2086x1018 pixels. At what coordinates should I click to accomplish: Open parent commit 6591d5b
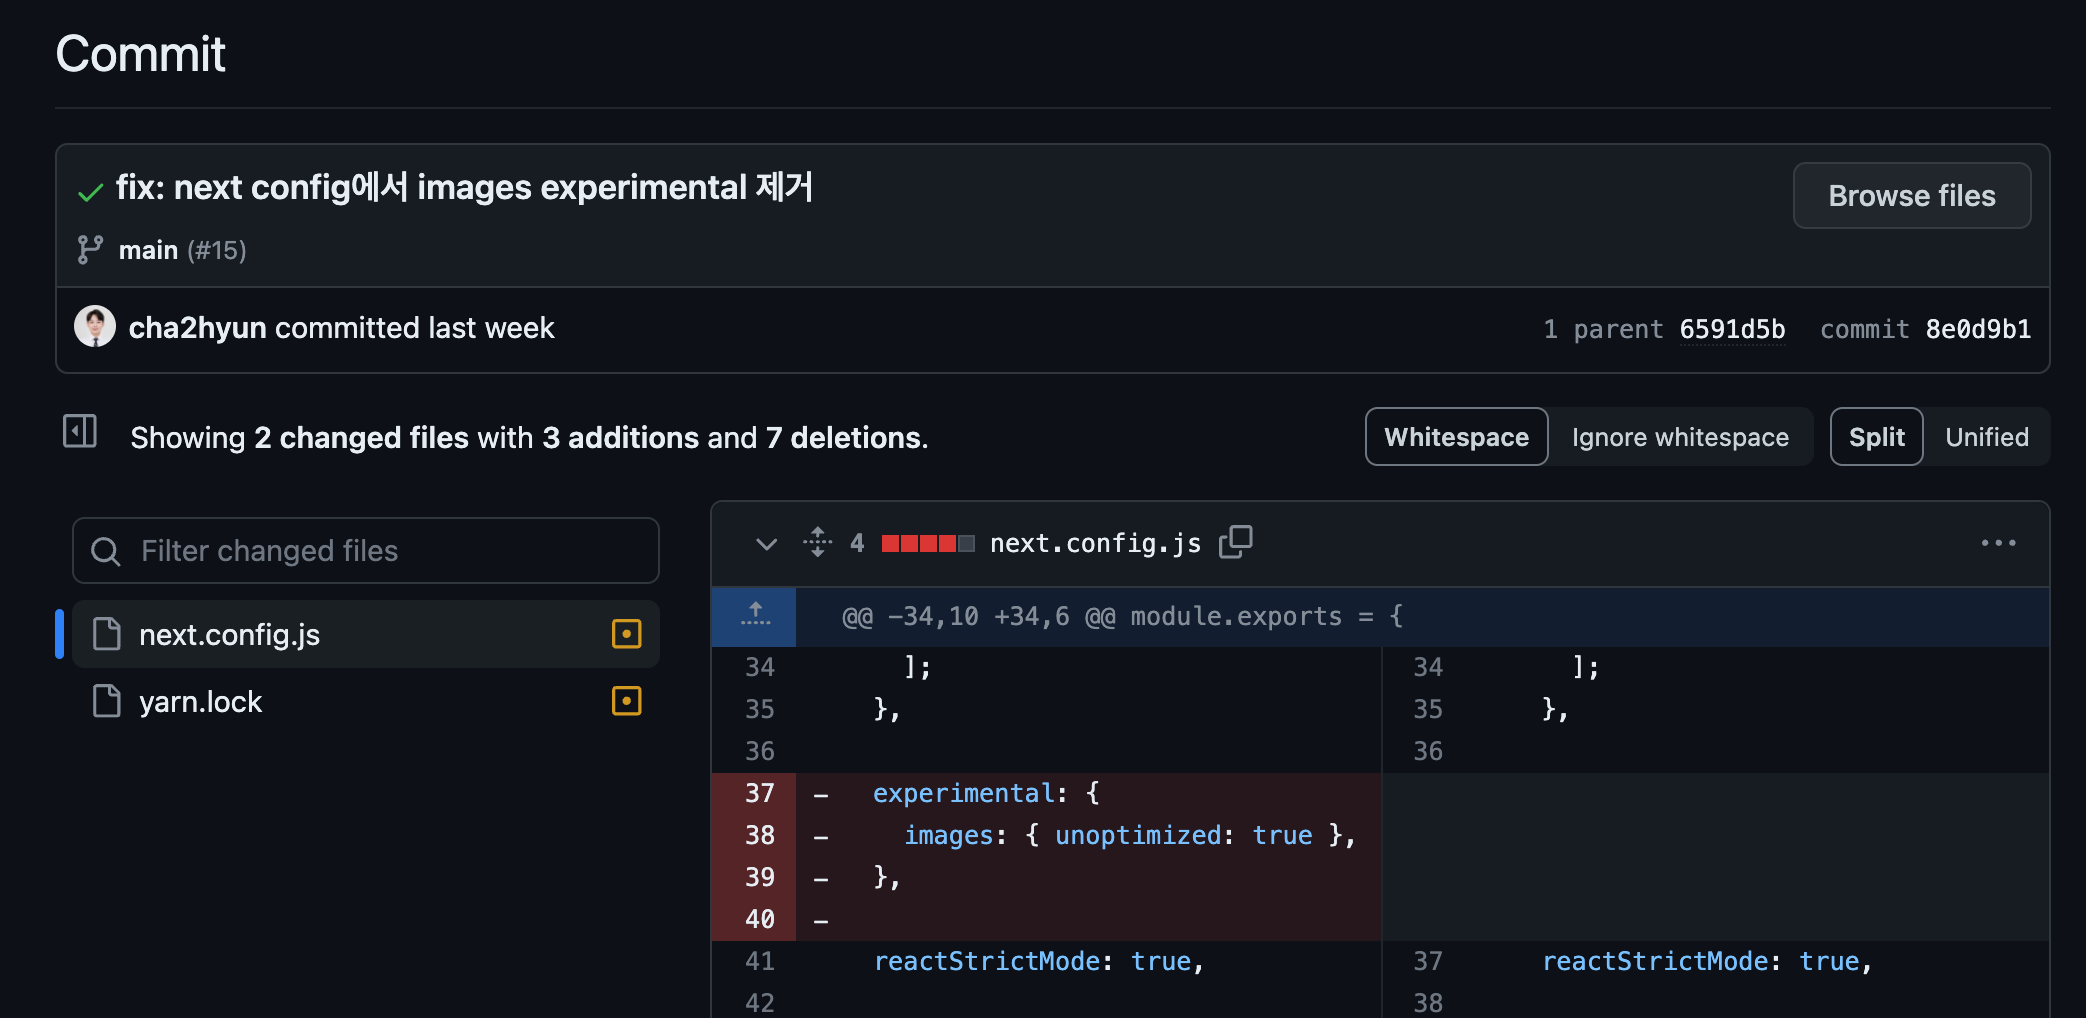[x=1732, y=329]
